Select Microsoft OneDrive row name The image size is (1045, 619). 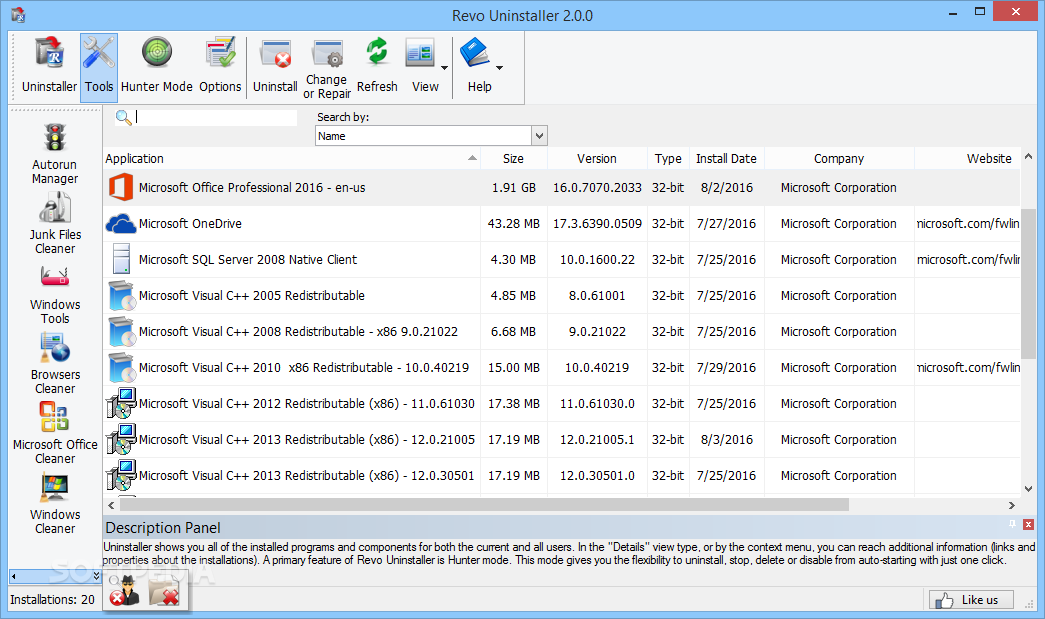tap(190, 224)
